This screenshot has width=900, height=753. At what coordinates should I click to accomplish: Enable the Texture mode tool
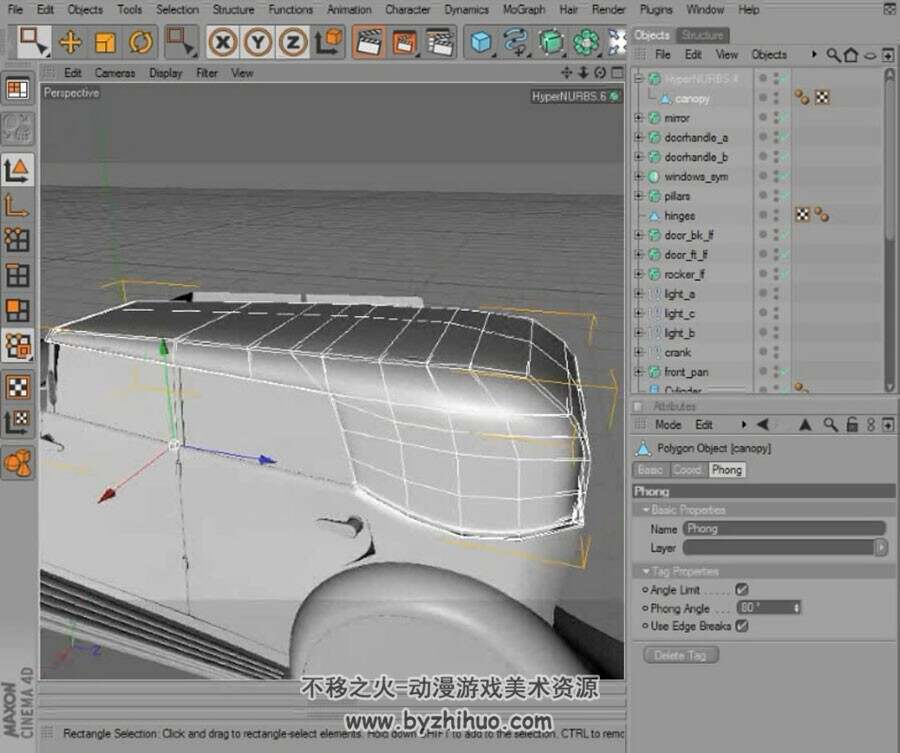coord(17,387)
